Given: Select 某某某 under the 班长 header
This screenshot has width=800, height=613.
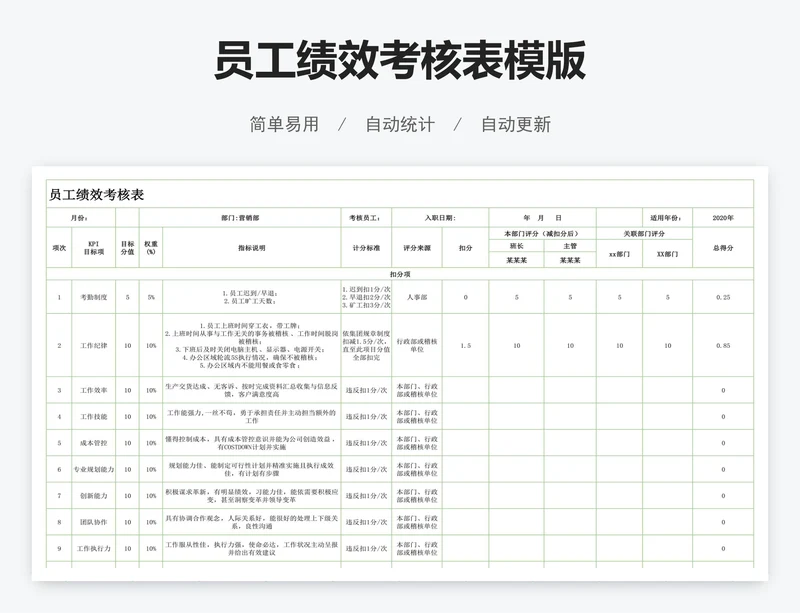Looking at the screenshot, I should click(516, 260).
